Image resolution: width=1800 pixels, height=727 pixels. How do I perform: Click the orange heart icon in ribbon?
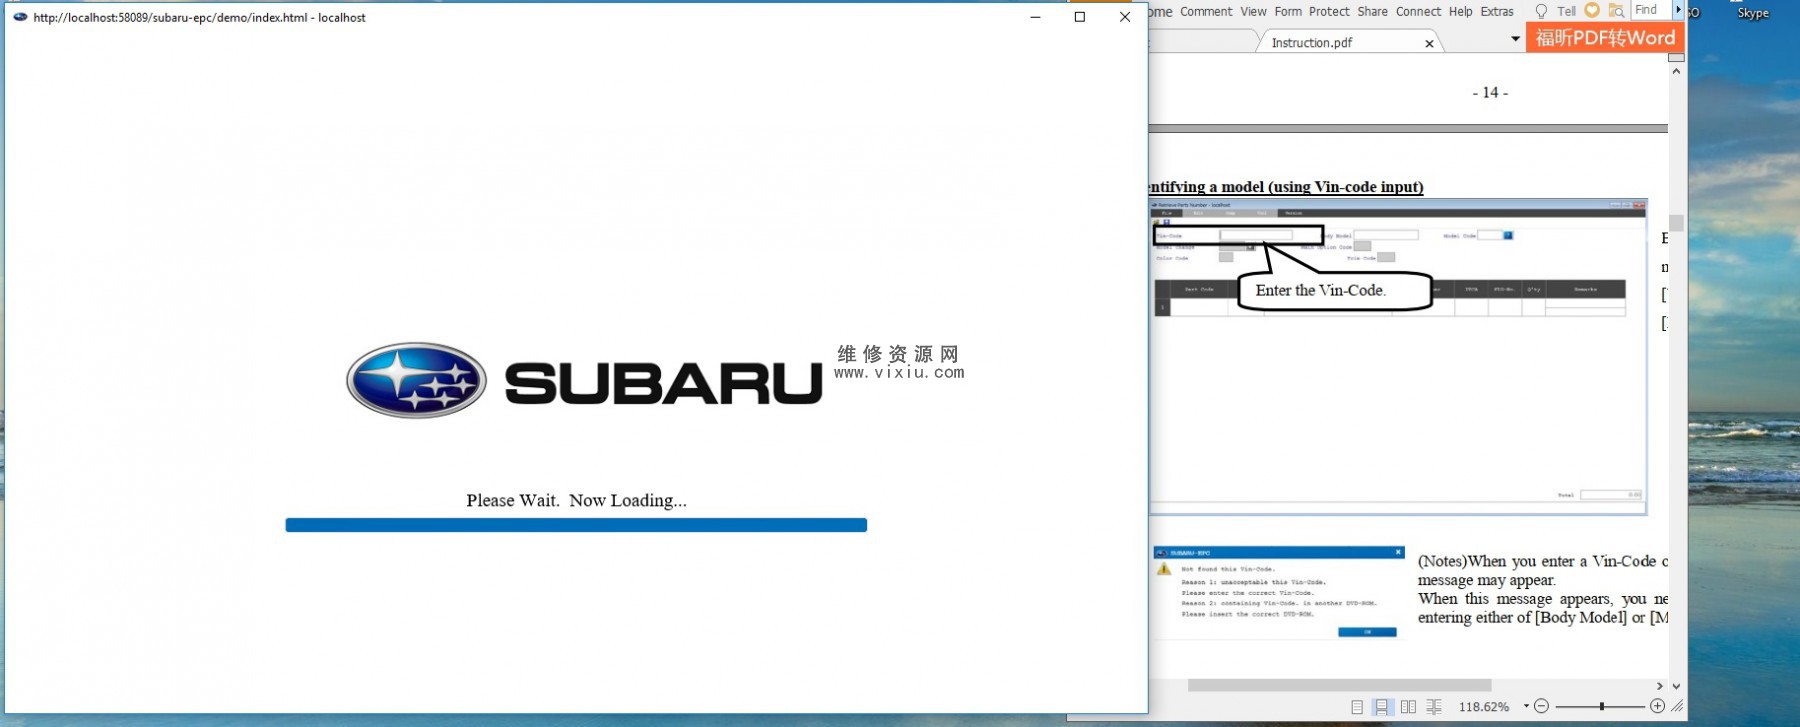coord(1592,10)
